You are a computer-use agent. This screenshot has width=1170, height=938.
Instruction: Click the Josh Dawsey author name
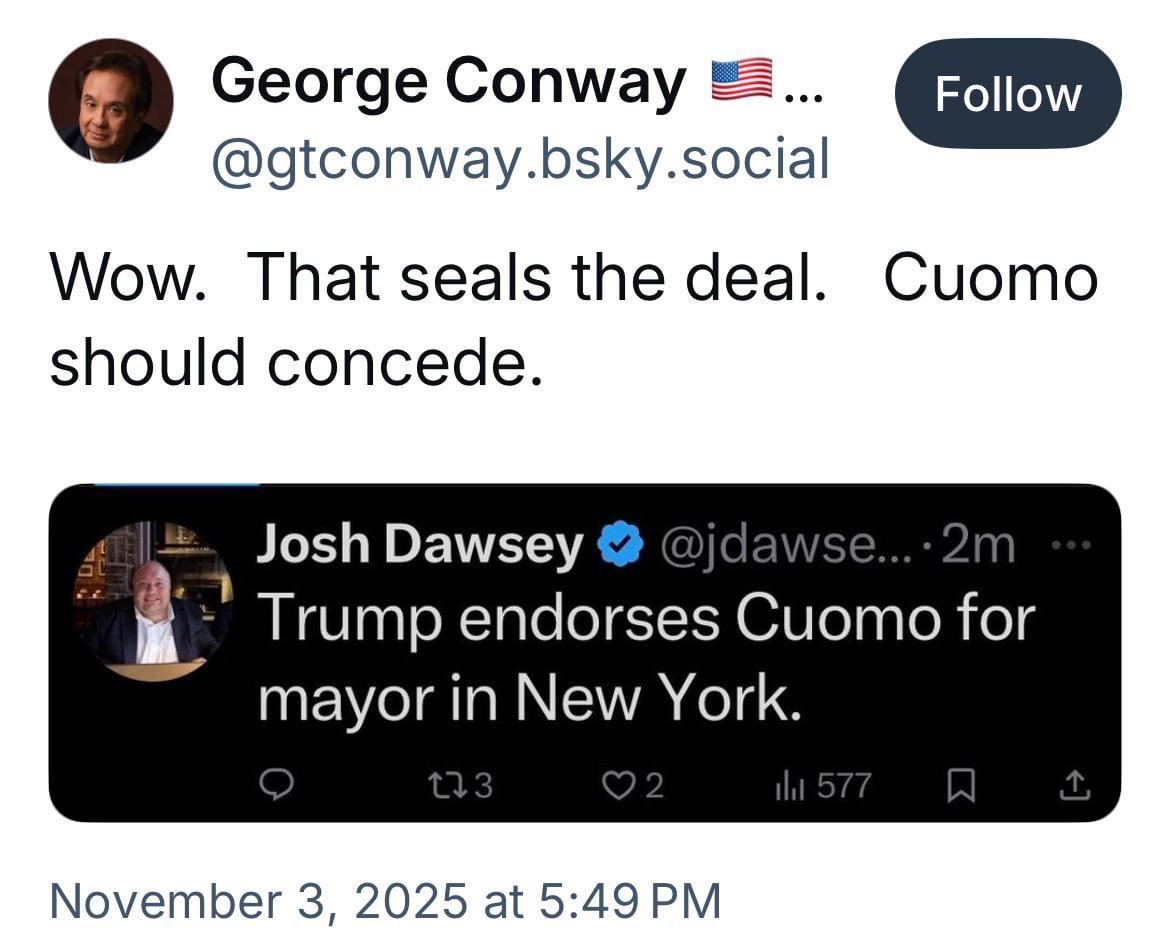coord(421,546)
